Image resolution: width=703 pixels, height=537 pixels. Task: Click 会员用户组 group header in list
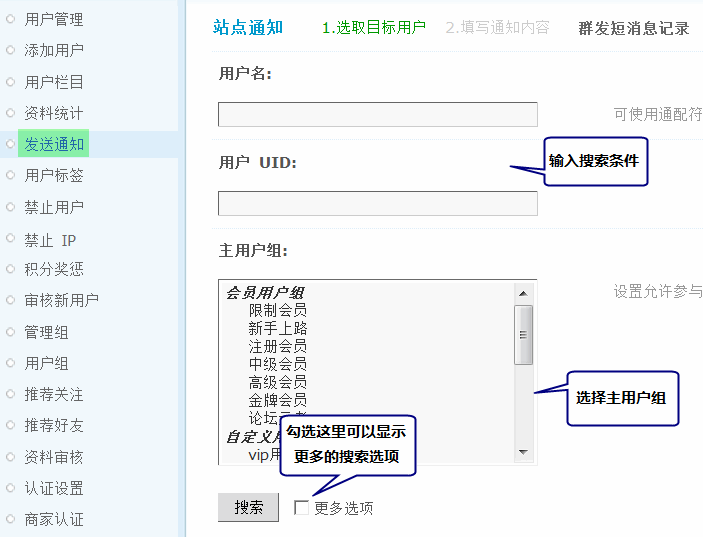click(265, 293)
